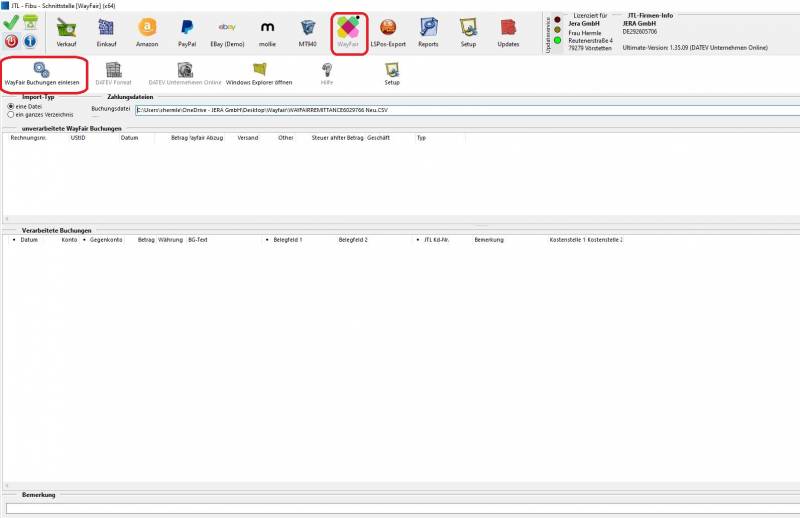Open the PayPal interface

click(x=187, y=32)
